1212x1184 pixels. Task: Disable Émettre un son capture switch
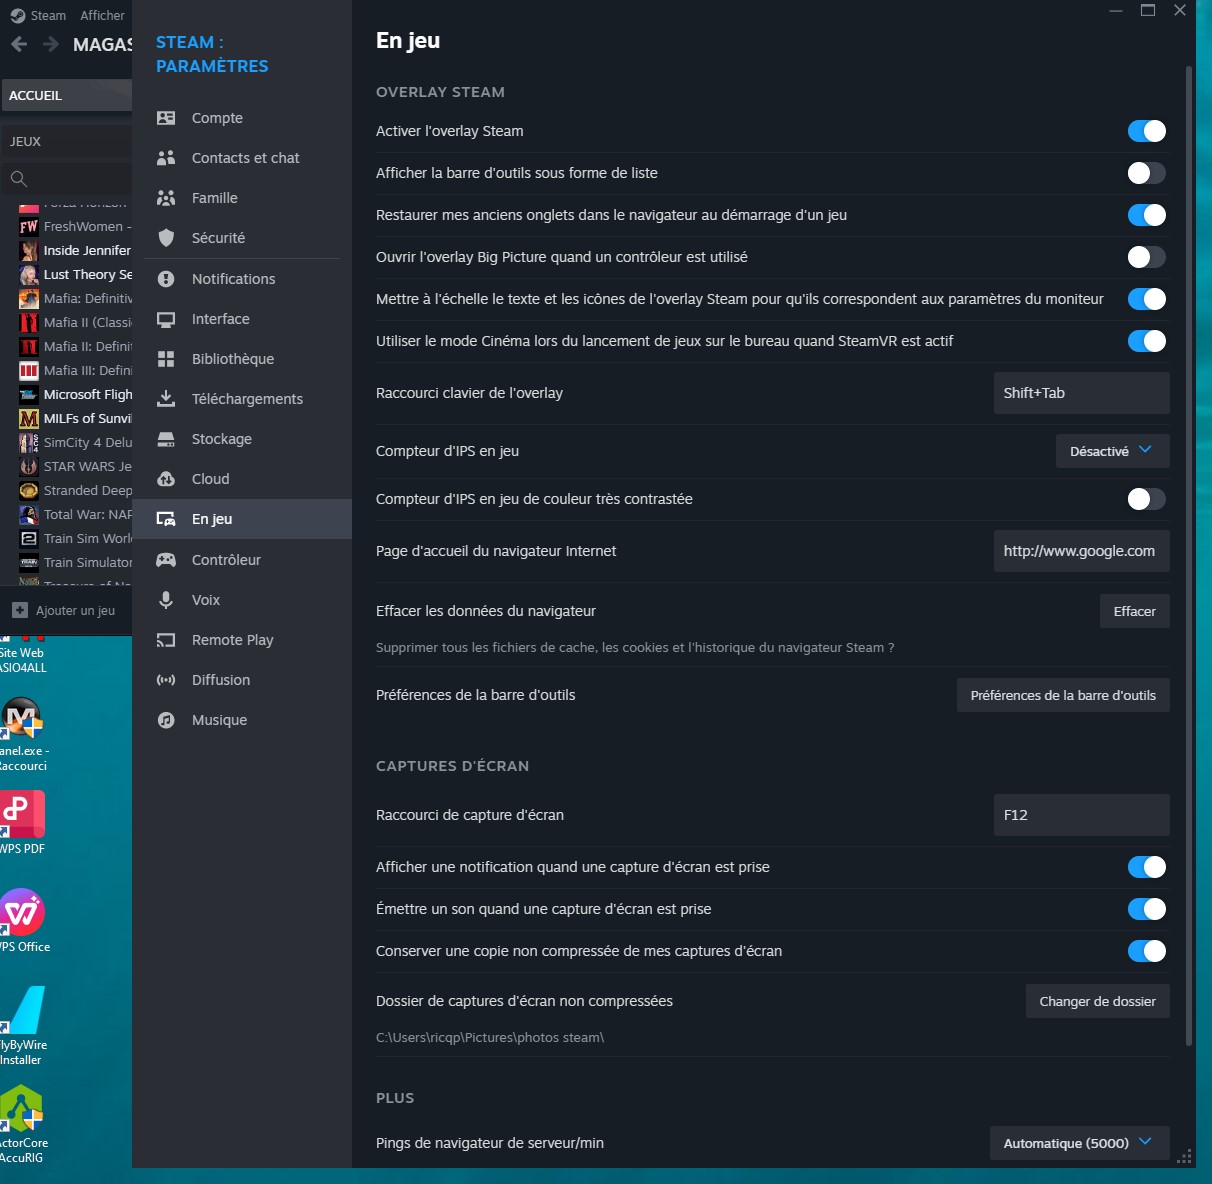[1147, 909]
